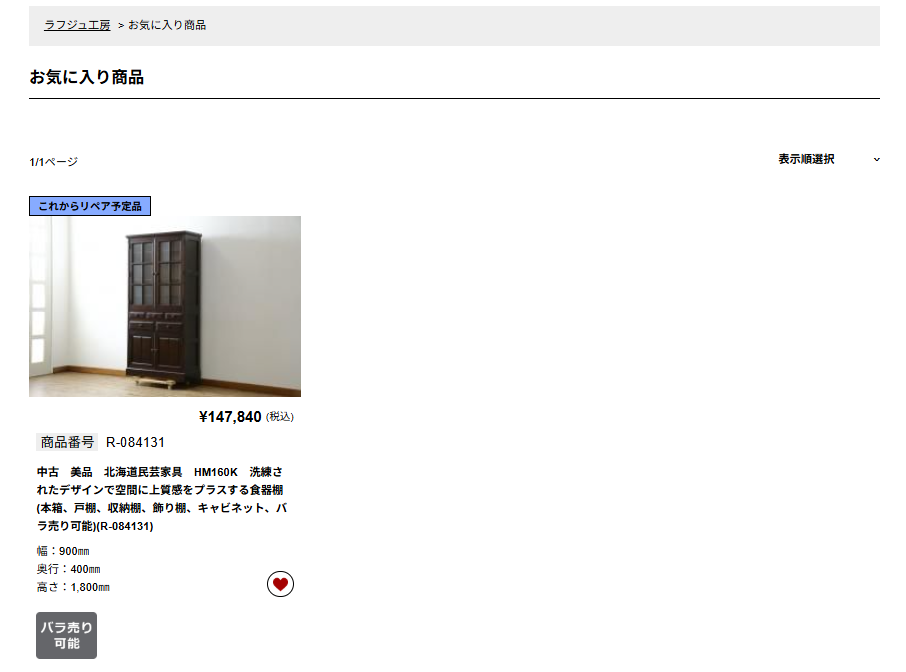Click the お気に入り商品 page heading
The height and width of the screenshot is (672, 906).
click(87, 77)
